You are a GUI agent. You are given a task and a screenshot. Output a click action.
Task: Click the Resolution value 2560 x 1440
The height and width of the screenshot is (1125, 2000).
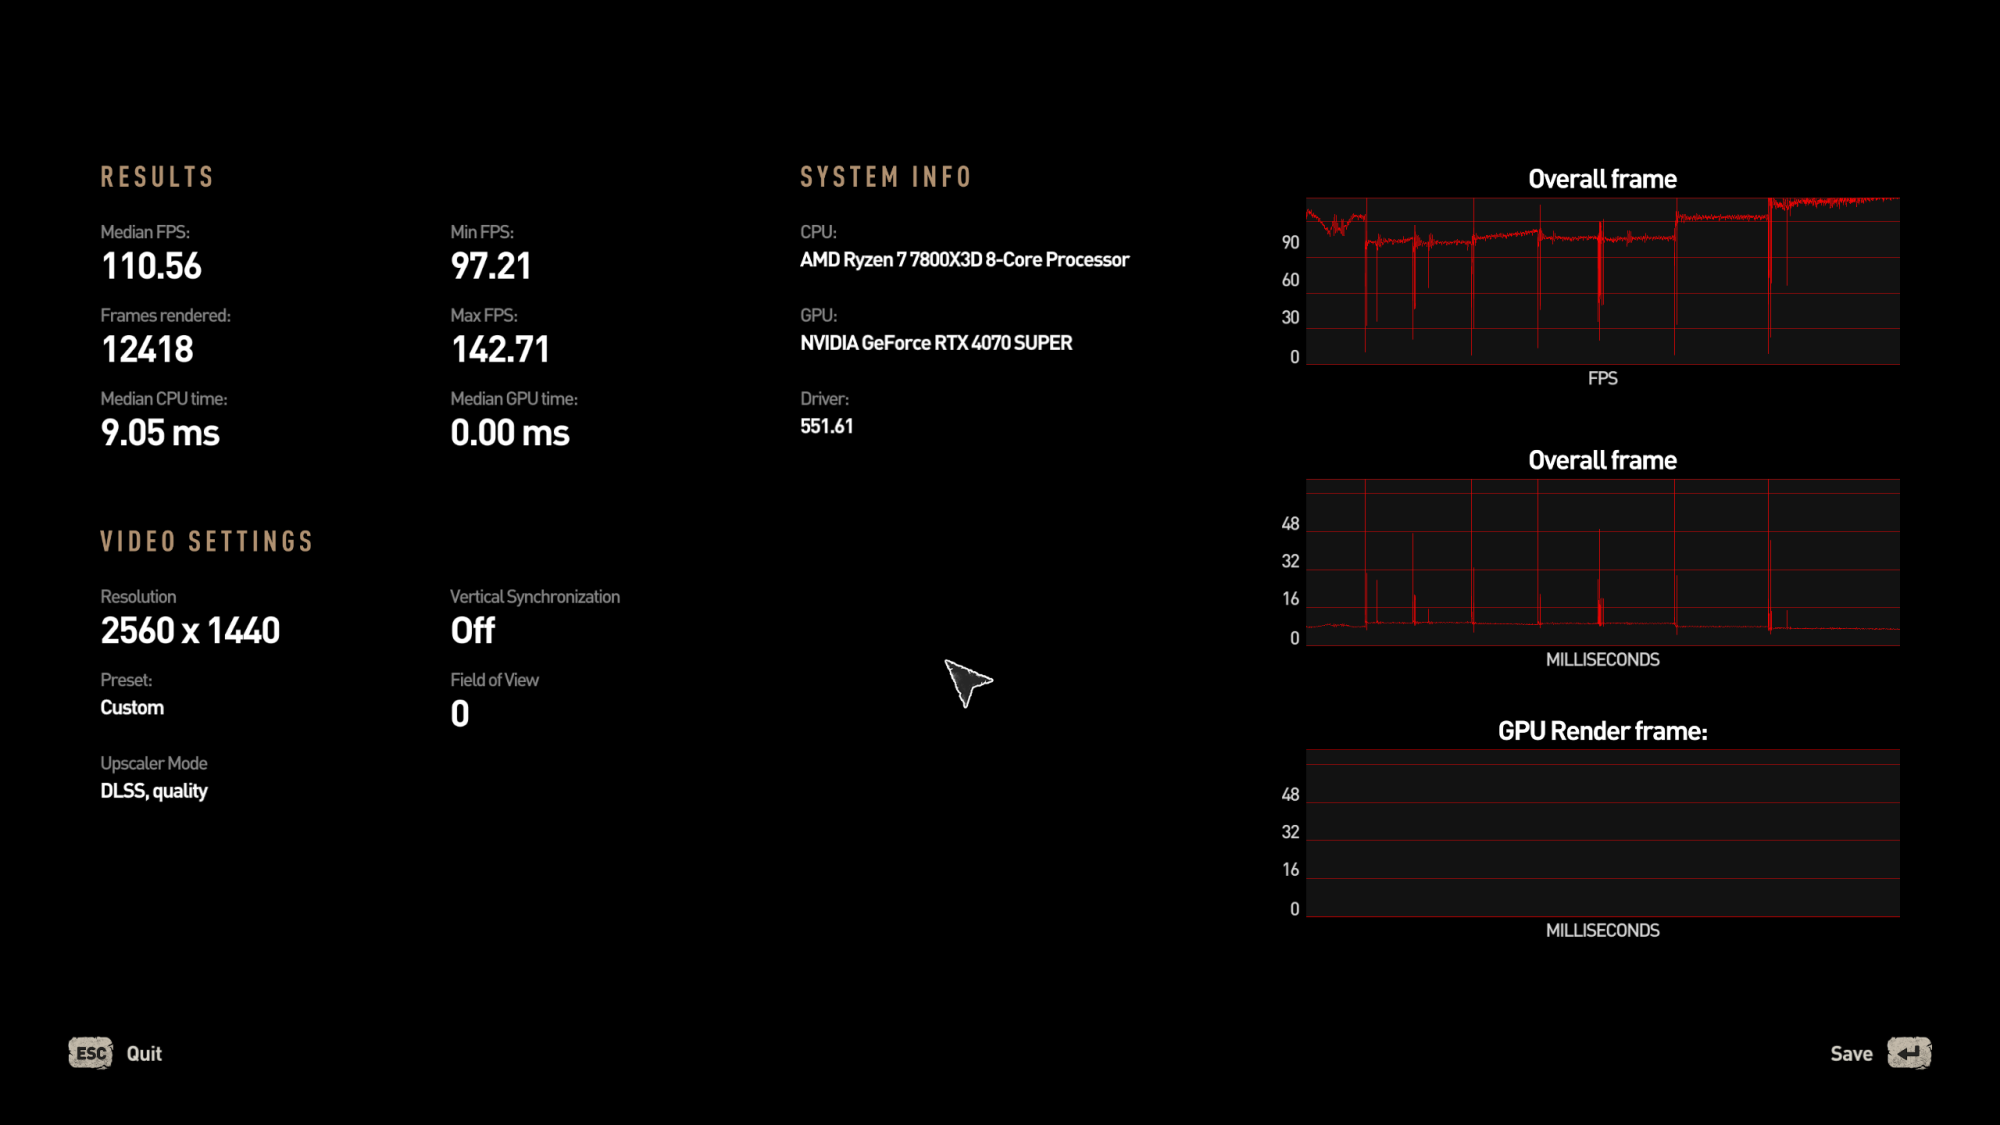point(190,631)
